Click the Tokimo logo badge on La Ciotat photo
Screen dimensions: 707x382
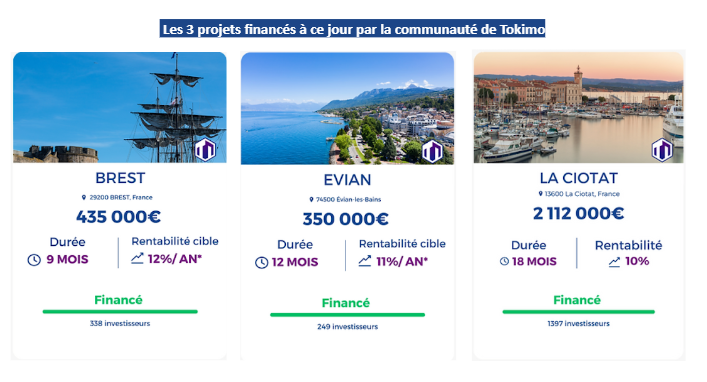point(662,150)
